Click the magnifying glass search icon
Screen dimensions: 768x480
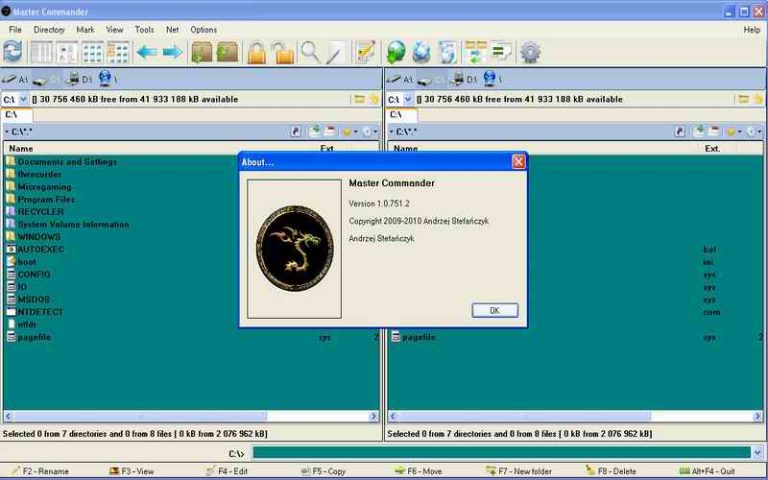click(310, 52)
